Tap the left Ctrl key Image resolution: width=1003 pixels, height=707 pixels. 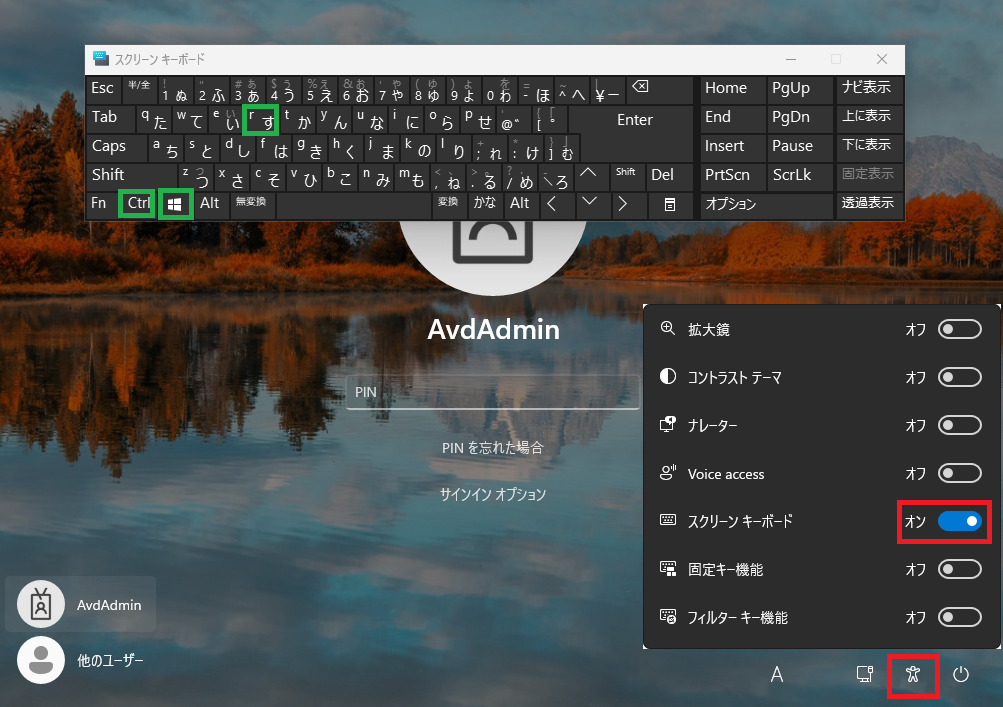click(x=137, y=204)
